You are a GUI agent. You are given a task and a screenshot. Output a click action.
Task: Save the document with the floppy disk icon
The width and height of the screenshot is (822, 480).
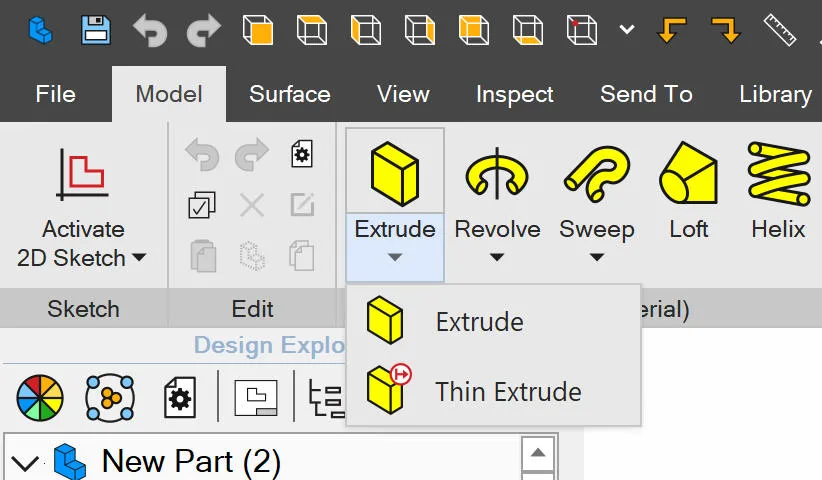pos(95,30)
